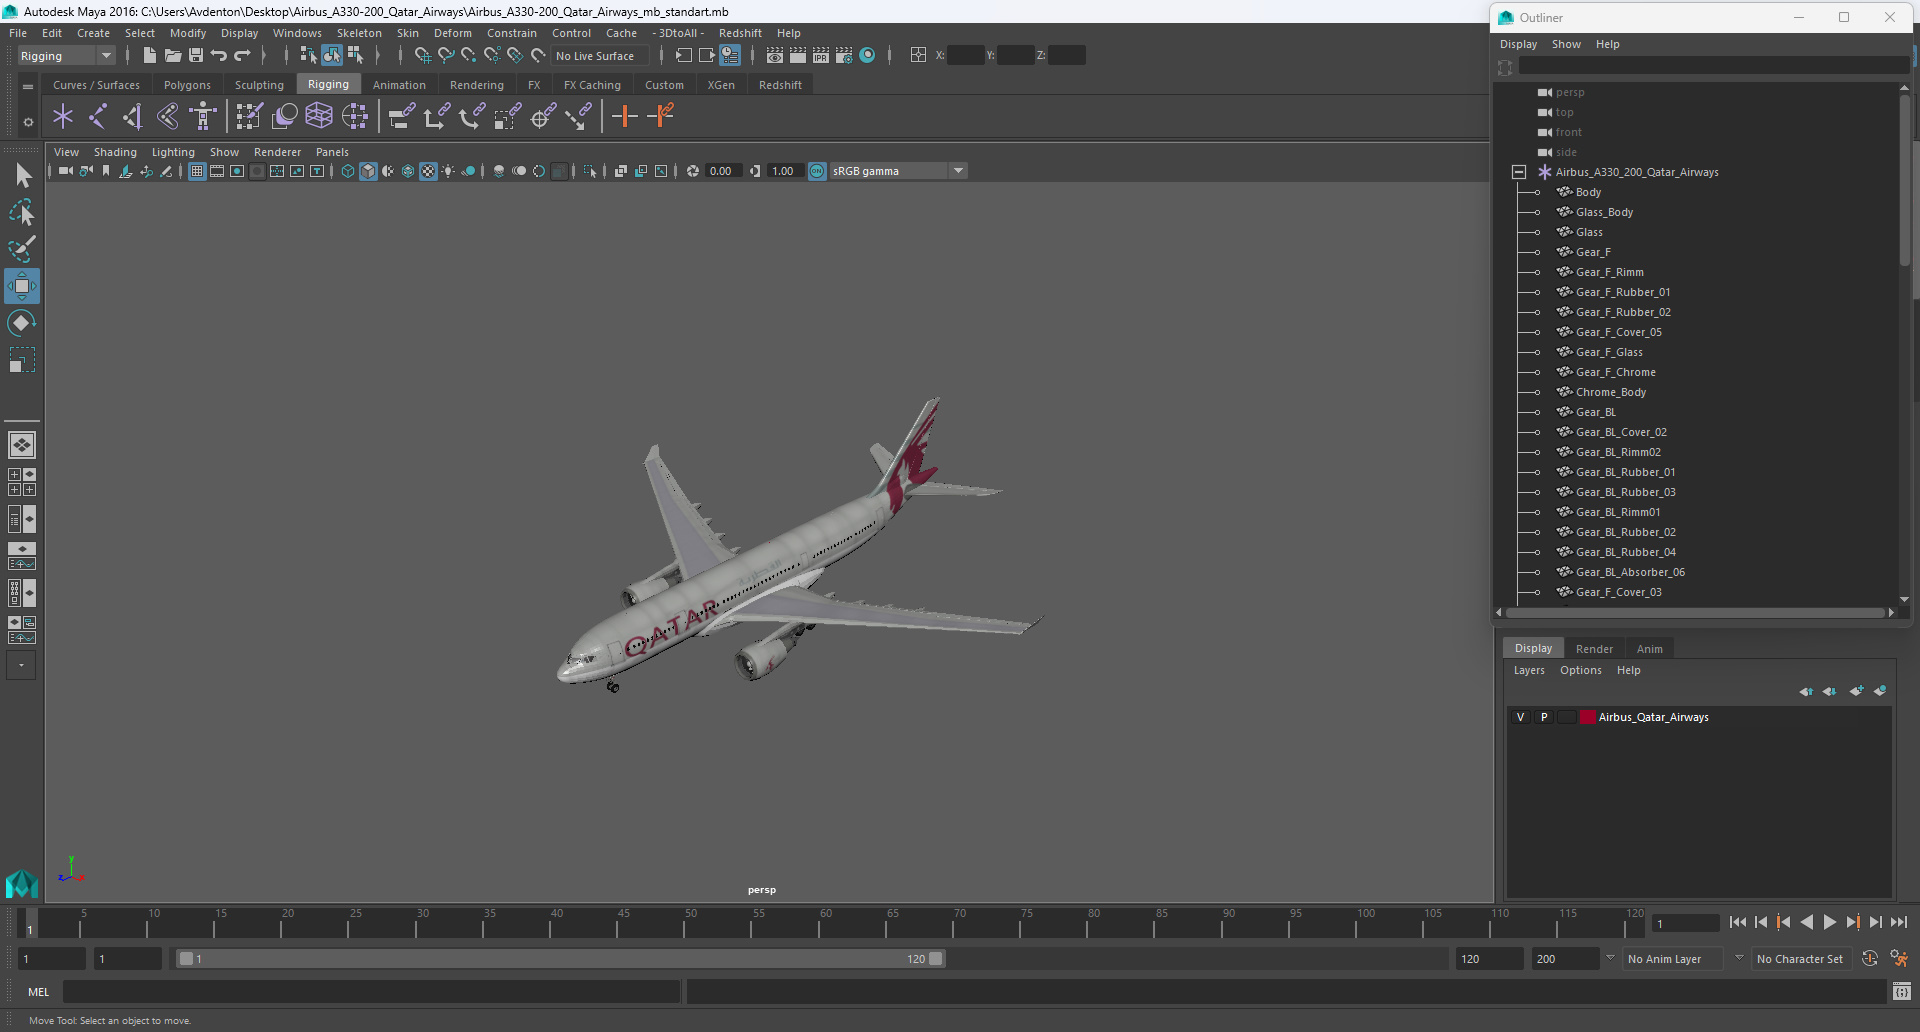Click the Create Locator shelf icon
1920x1032 pixels.
point(63,117)
